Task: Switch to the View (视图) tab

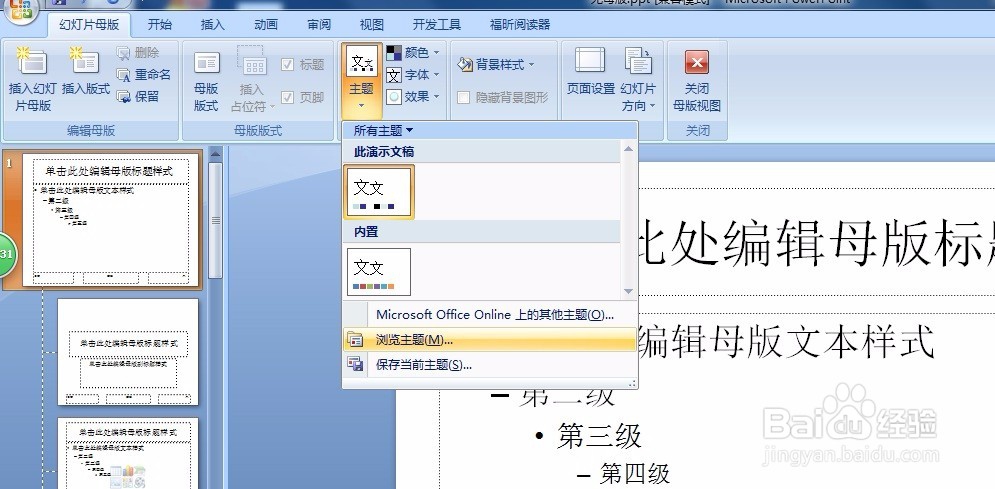Action: click(x=372, y=25)
